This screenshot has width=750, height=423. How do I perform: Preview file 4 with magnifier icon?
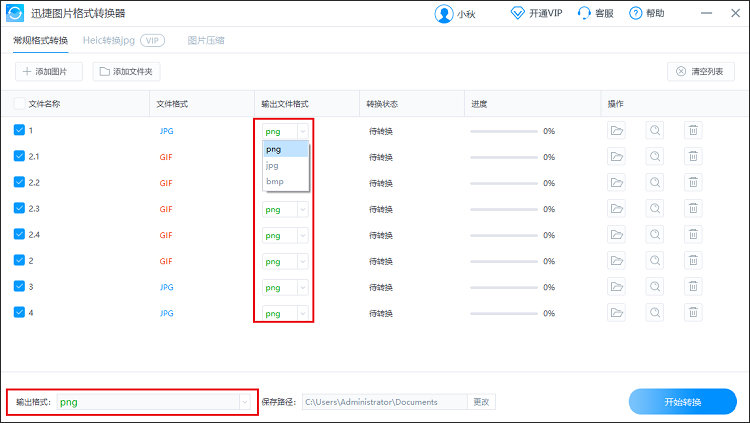(655, 313)
